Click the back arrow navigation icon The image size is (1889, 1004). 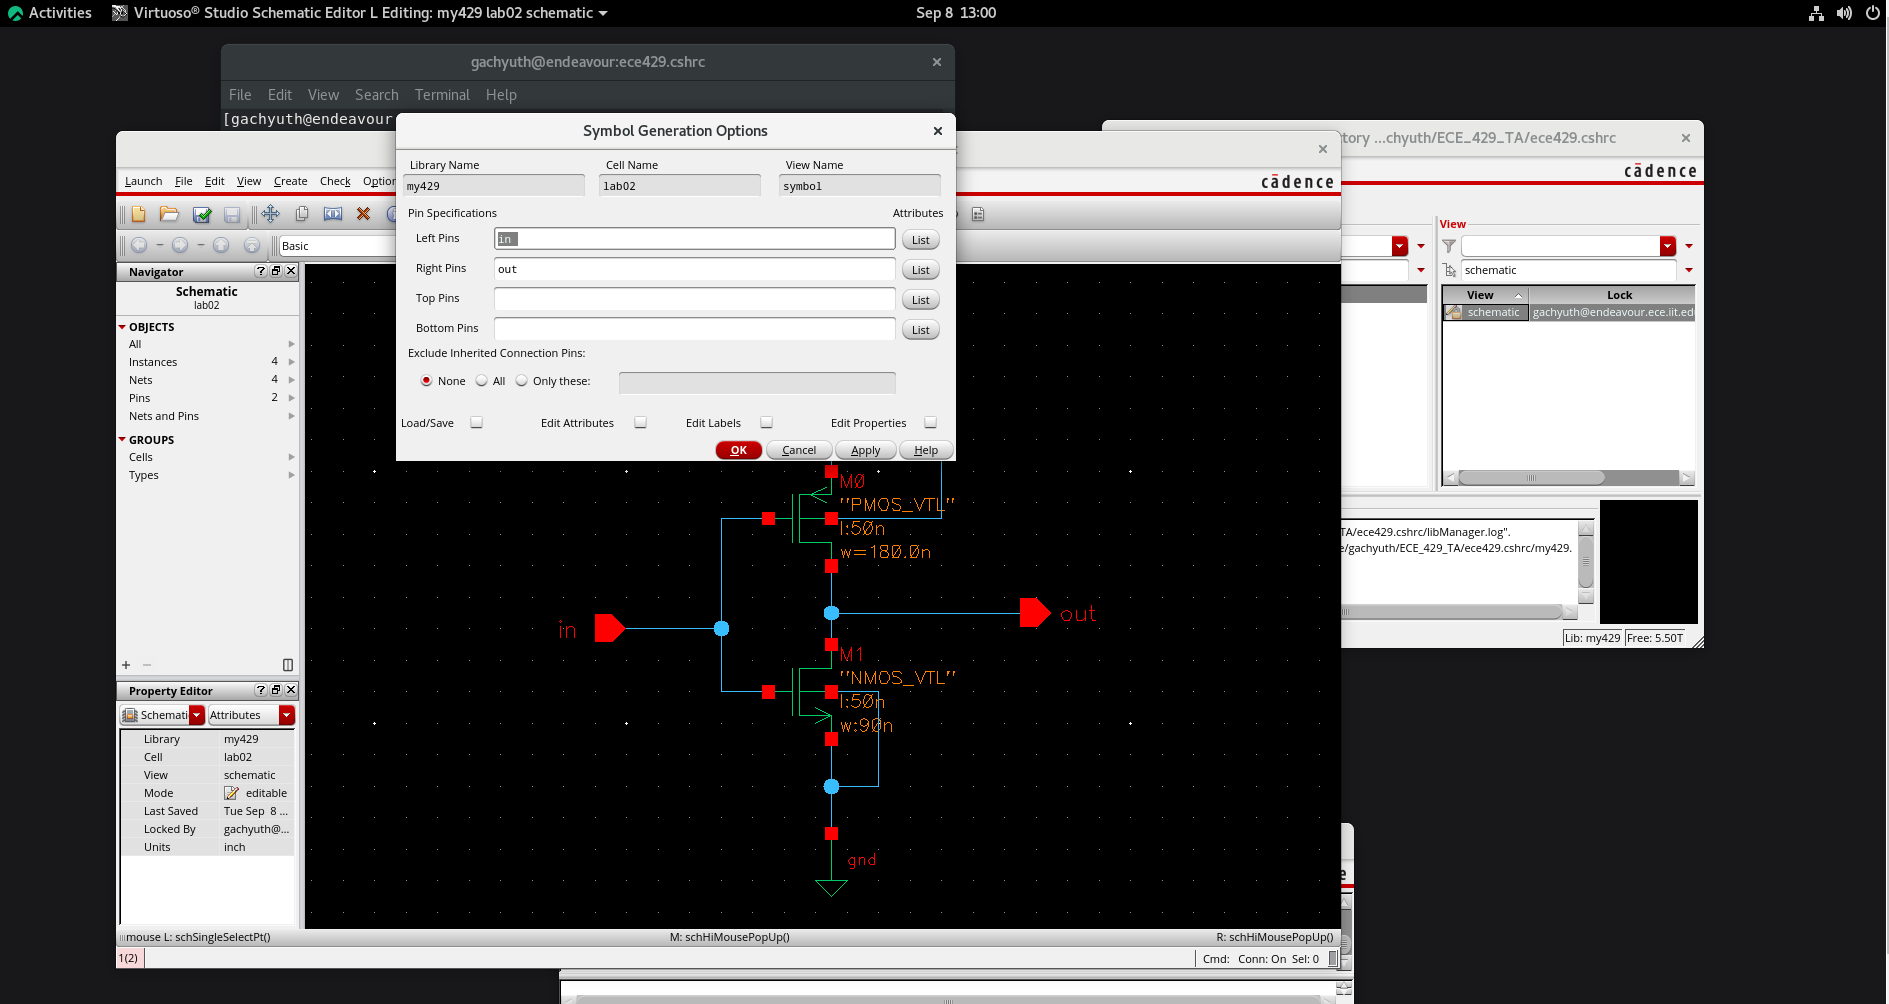139,245
